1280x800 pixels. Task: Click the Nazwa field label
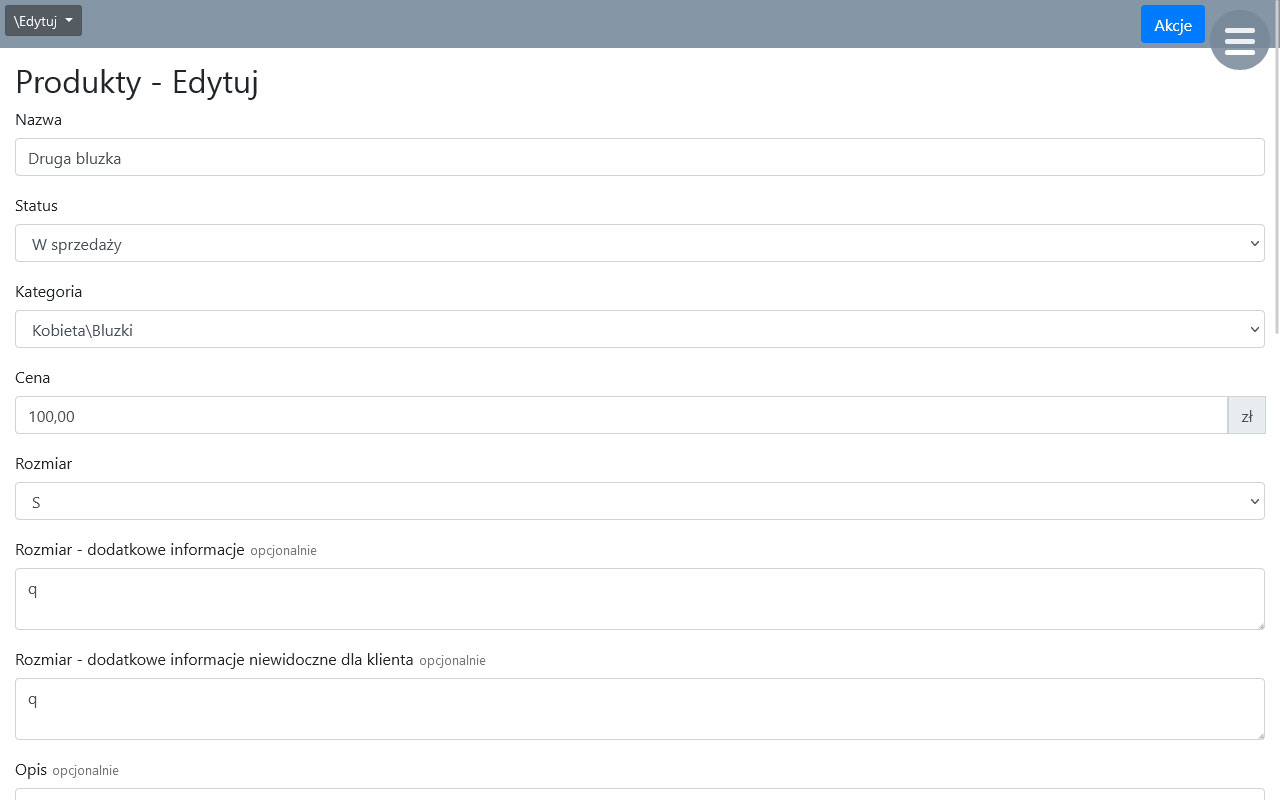tap(38, 120)
